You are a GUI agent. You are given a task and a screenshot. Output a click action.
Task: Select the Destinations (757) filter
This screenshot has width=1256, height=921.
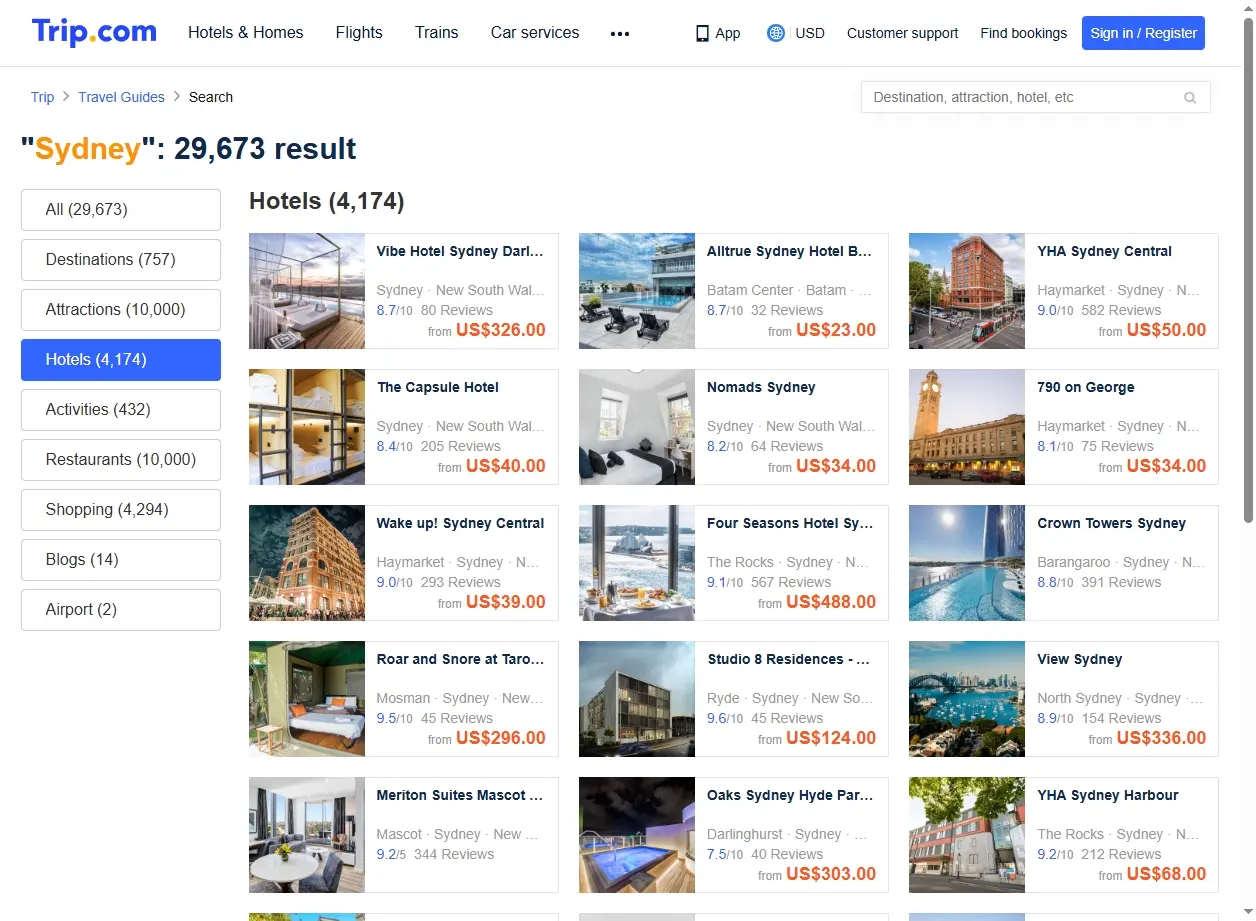(x=121, y=260)
